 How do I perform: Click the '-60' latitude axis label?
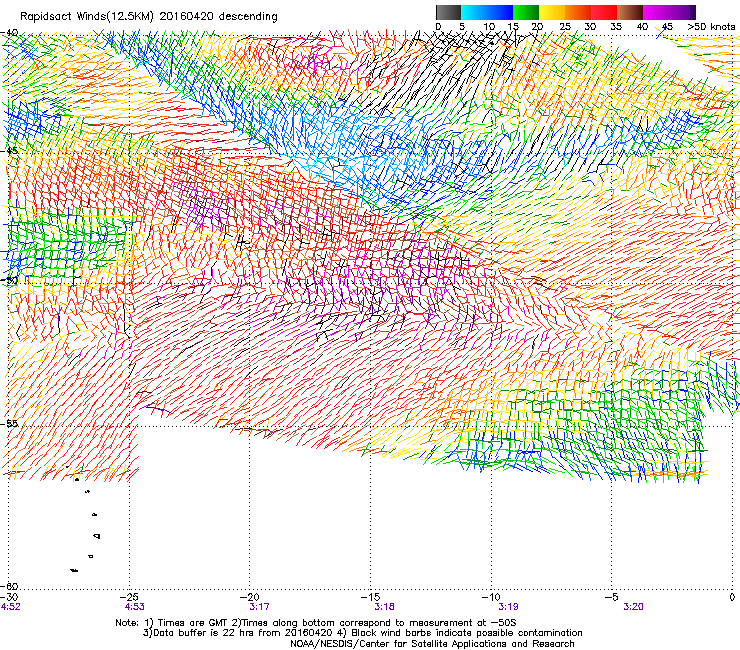click(9, 586)
